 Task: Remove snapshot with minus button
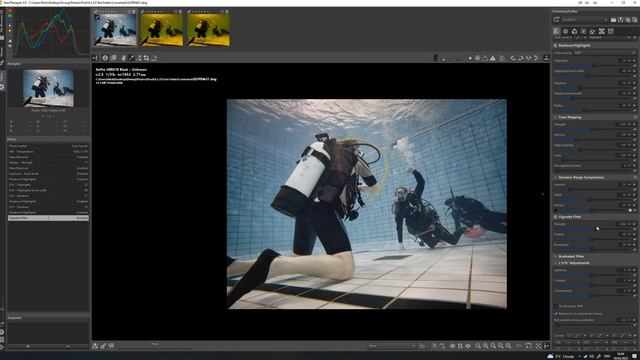68,346
